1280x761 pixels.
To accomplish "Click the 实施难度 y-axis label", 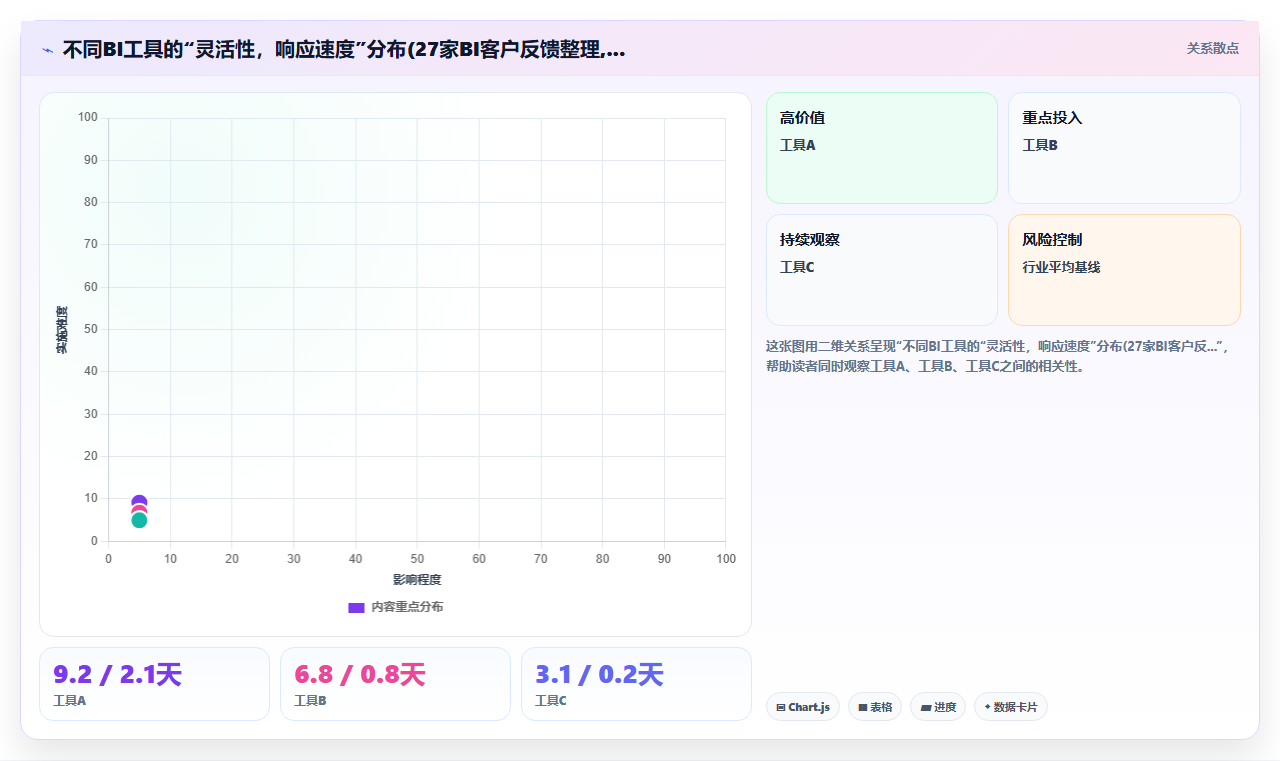I will (62, 330).
